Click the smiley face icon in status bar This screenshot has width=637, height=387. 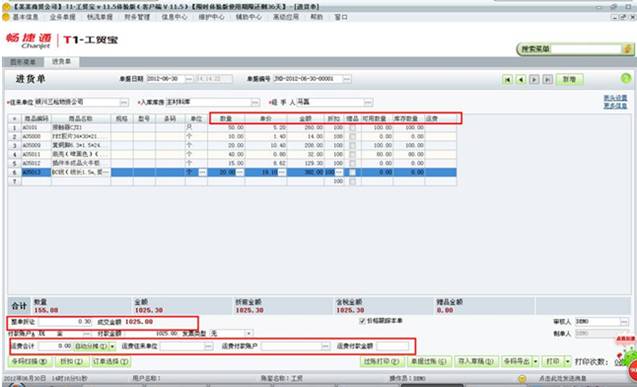point(522,378)
